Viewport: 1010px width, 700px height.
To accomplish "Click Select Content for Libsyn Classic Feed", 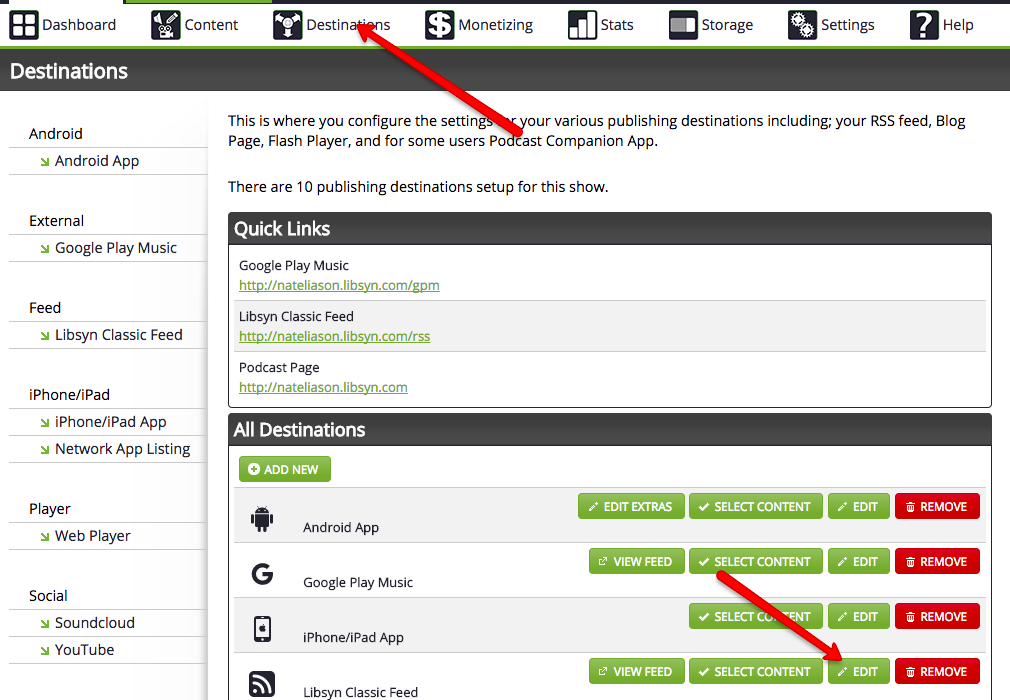I will coord(756,671).
